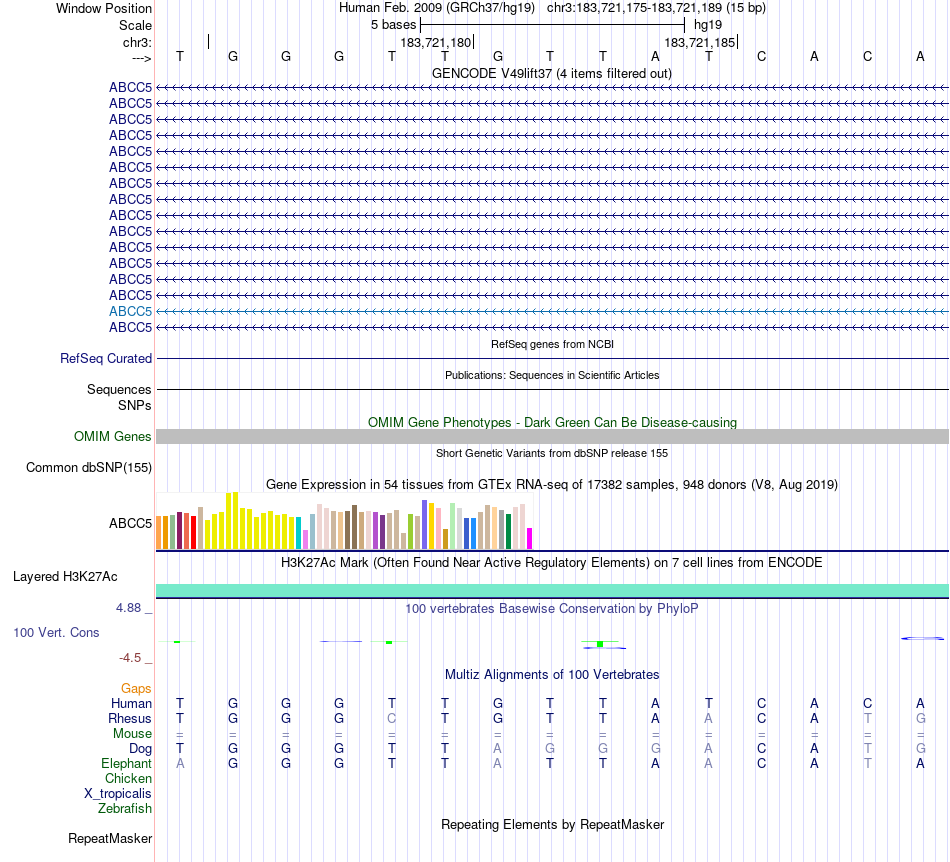The height and width of the screenshot is (862, 950).
Task: Click the gray OMIM Genes item bar
Action: (552, 437)
